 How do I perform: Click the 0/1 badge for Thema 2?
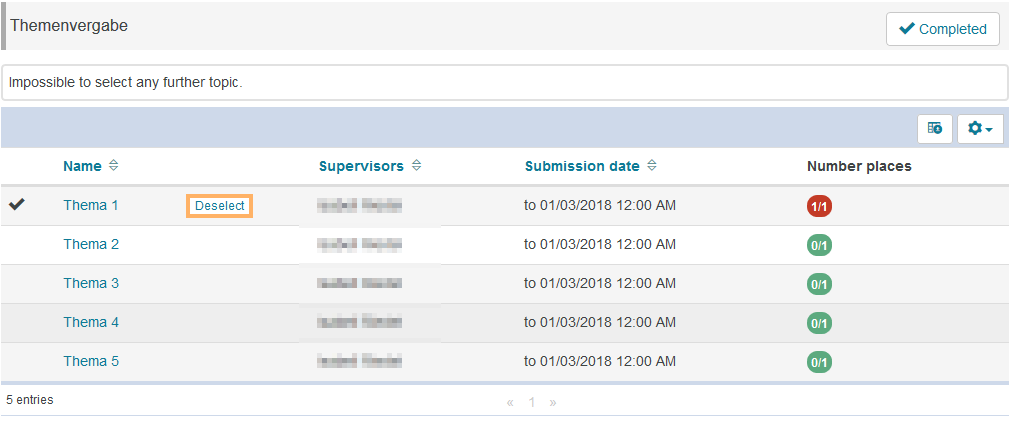click(819, 245)
